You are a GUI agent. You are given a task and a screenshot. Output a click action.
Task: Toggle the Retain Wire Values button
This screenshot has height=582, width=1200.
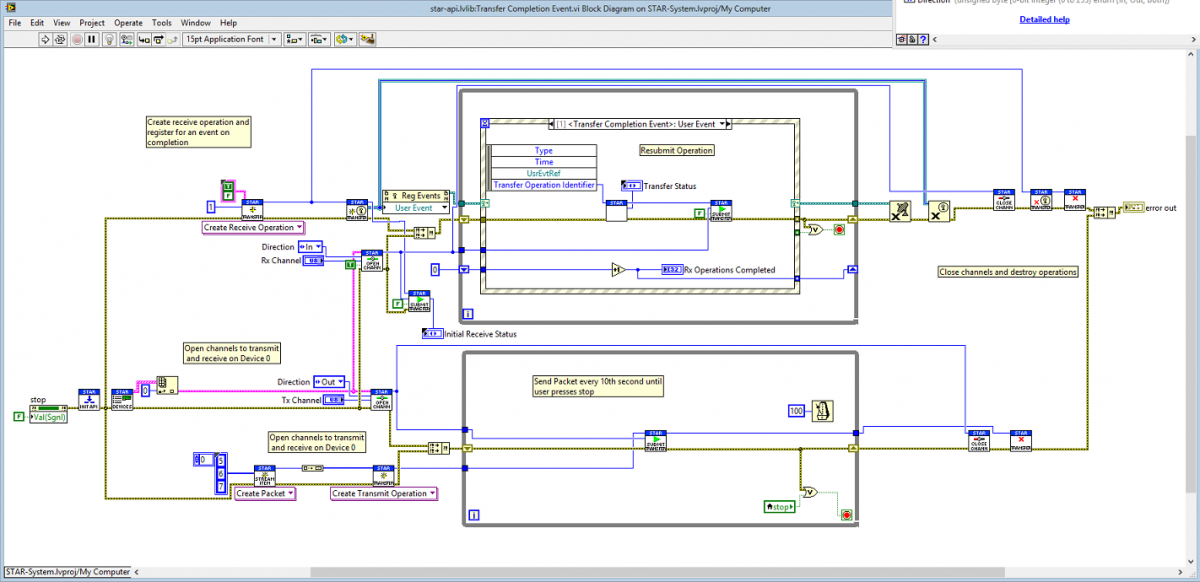click(126, 39)
